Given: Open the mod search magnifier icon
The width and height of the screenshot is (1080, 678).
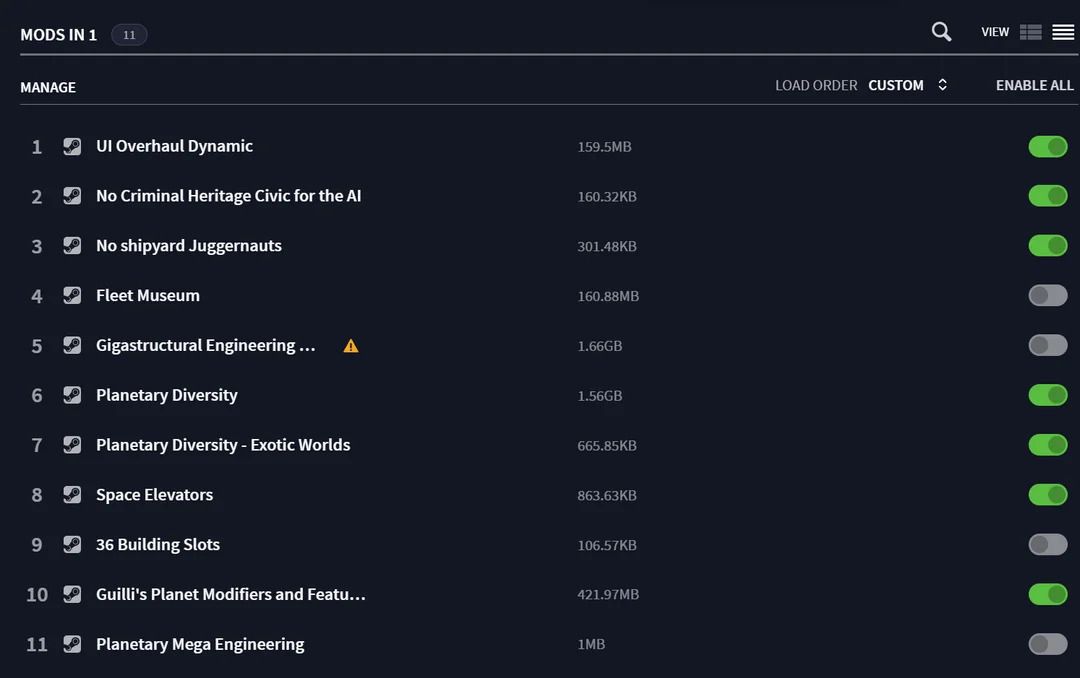Looking at the screenshot, I should [941, 32].
